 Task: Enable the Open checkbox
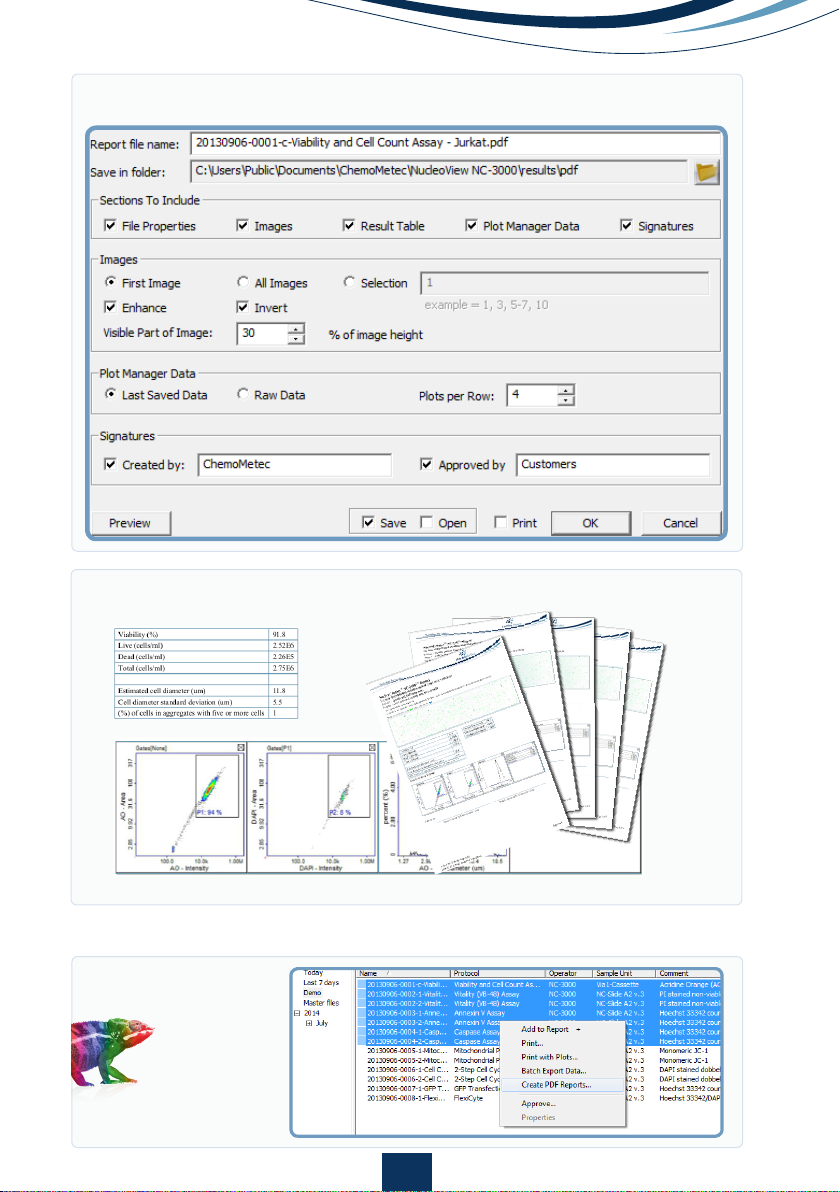click(426, 522)
